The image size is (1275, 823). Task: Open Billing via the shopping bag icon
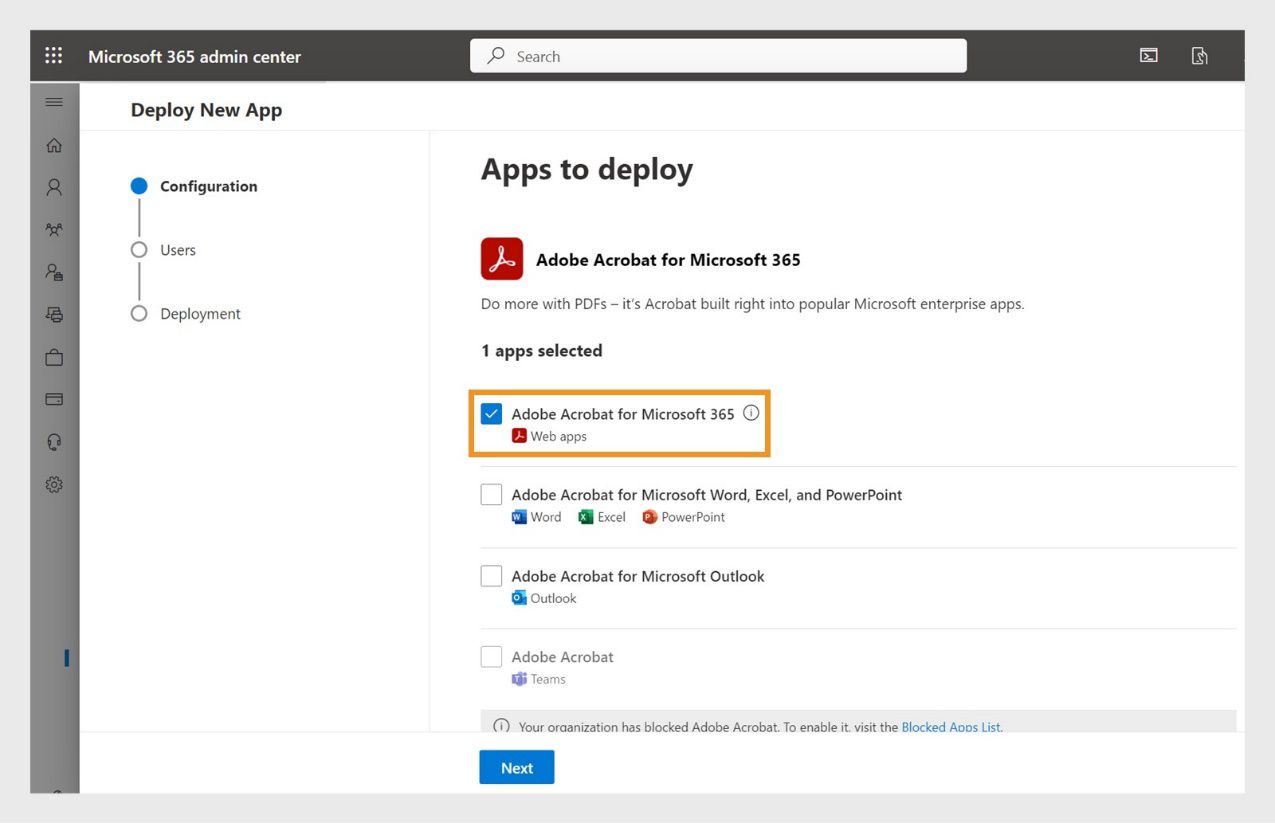(54, 356)
